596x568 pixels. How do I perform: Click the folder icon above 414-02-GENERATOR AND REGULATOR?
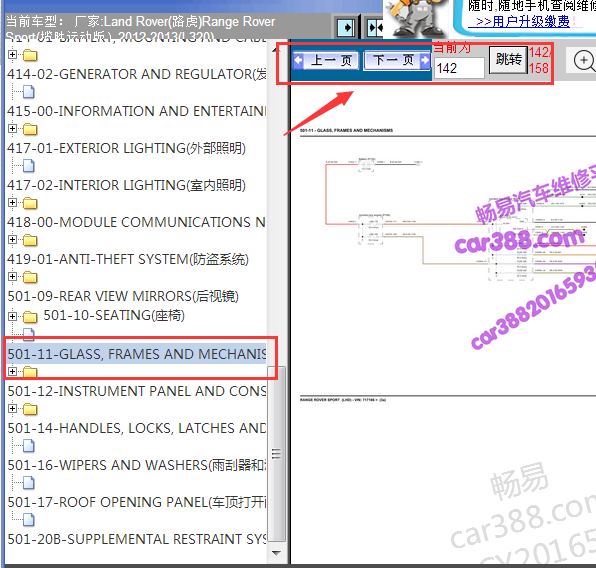(x=30, y=56)
